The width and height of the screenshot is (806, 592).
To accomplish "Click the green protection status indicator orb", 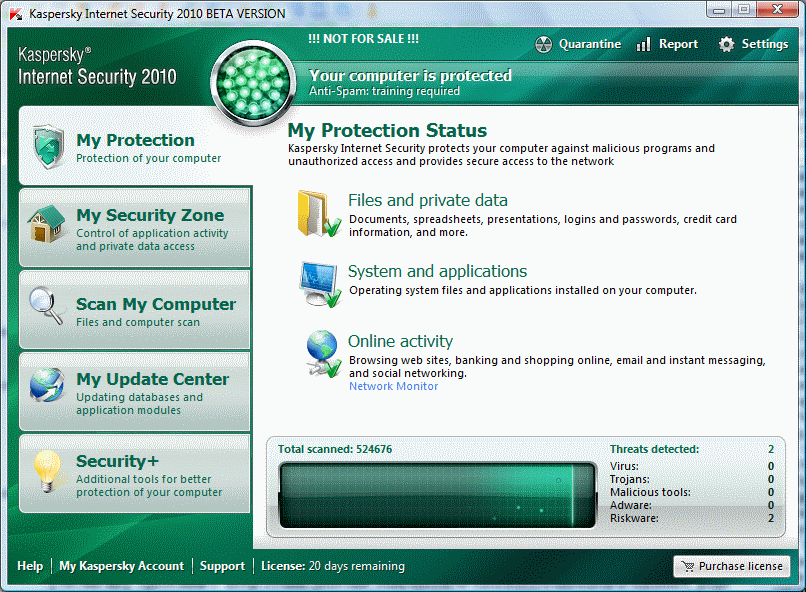I will click(253, 83).
